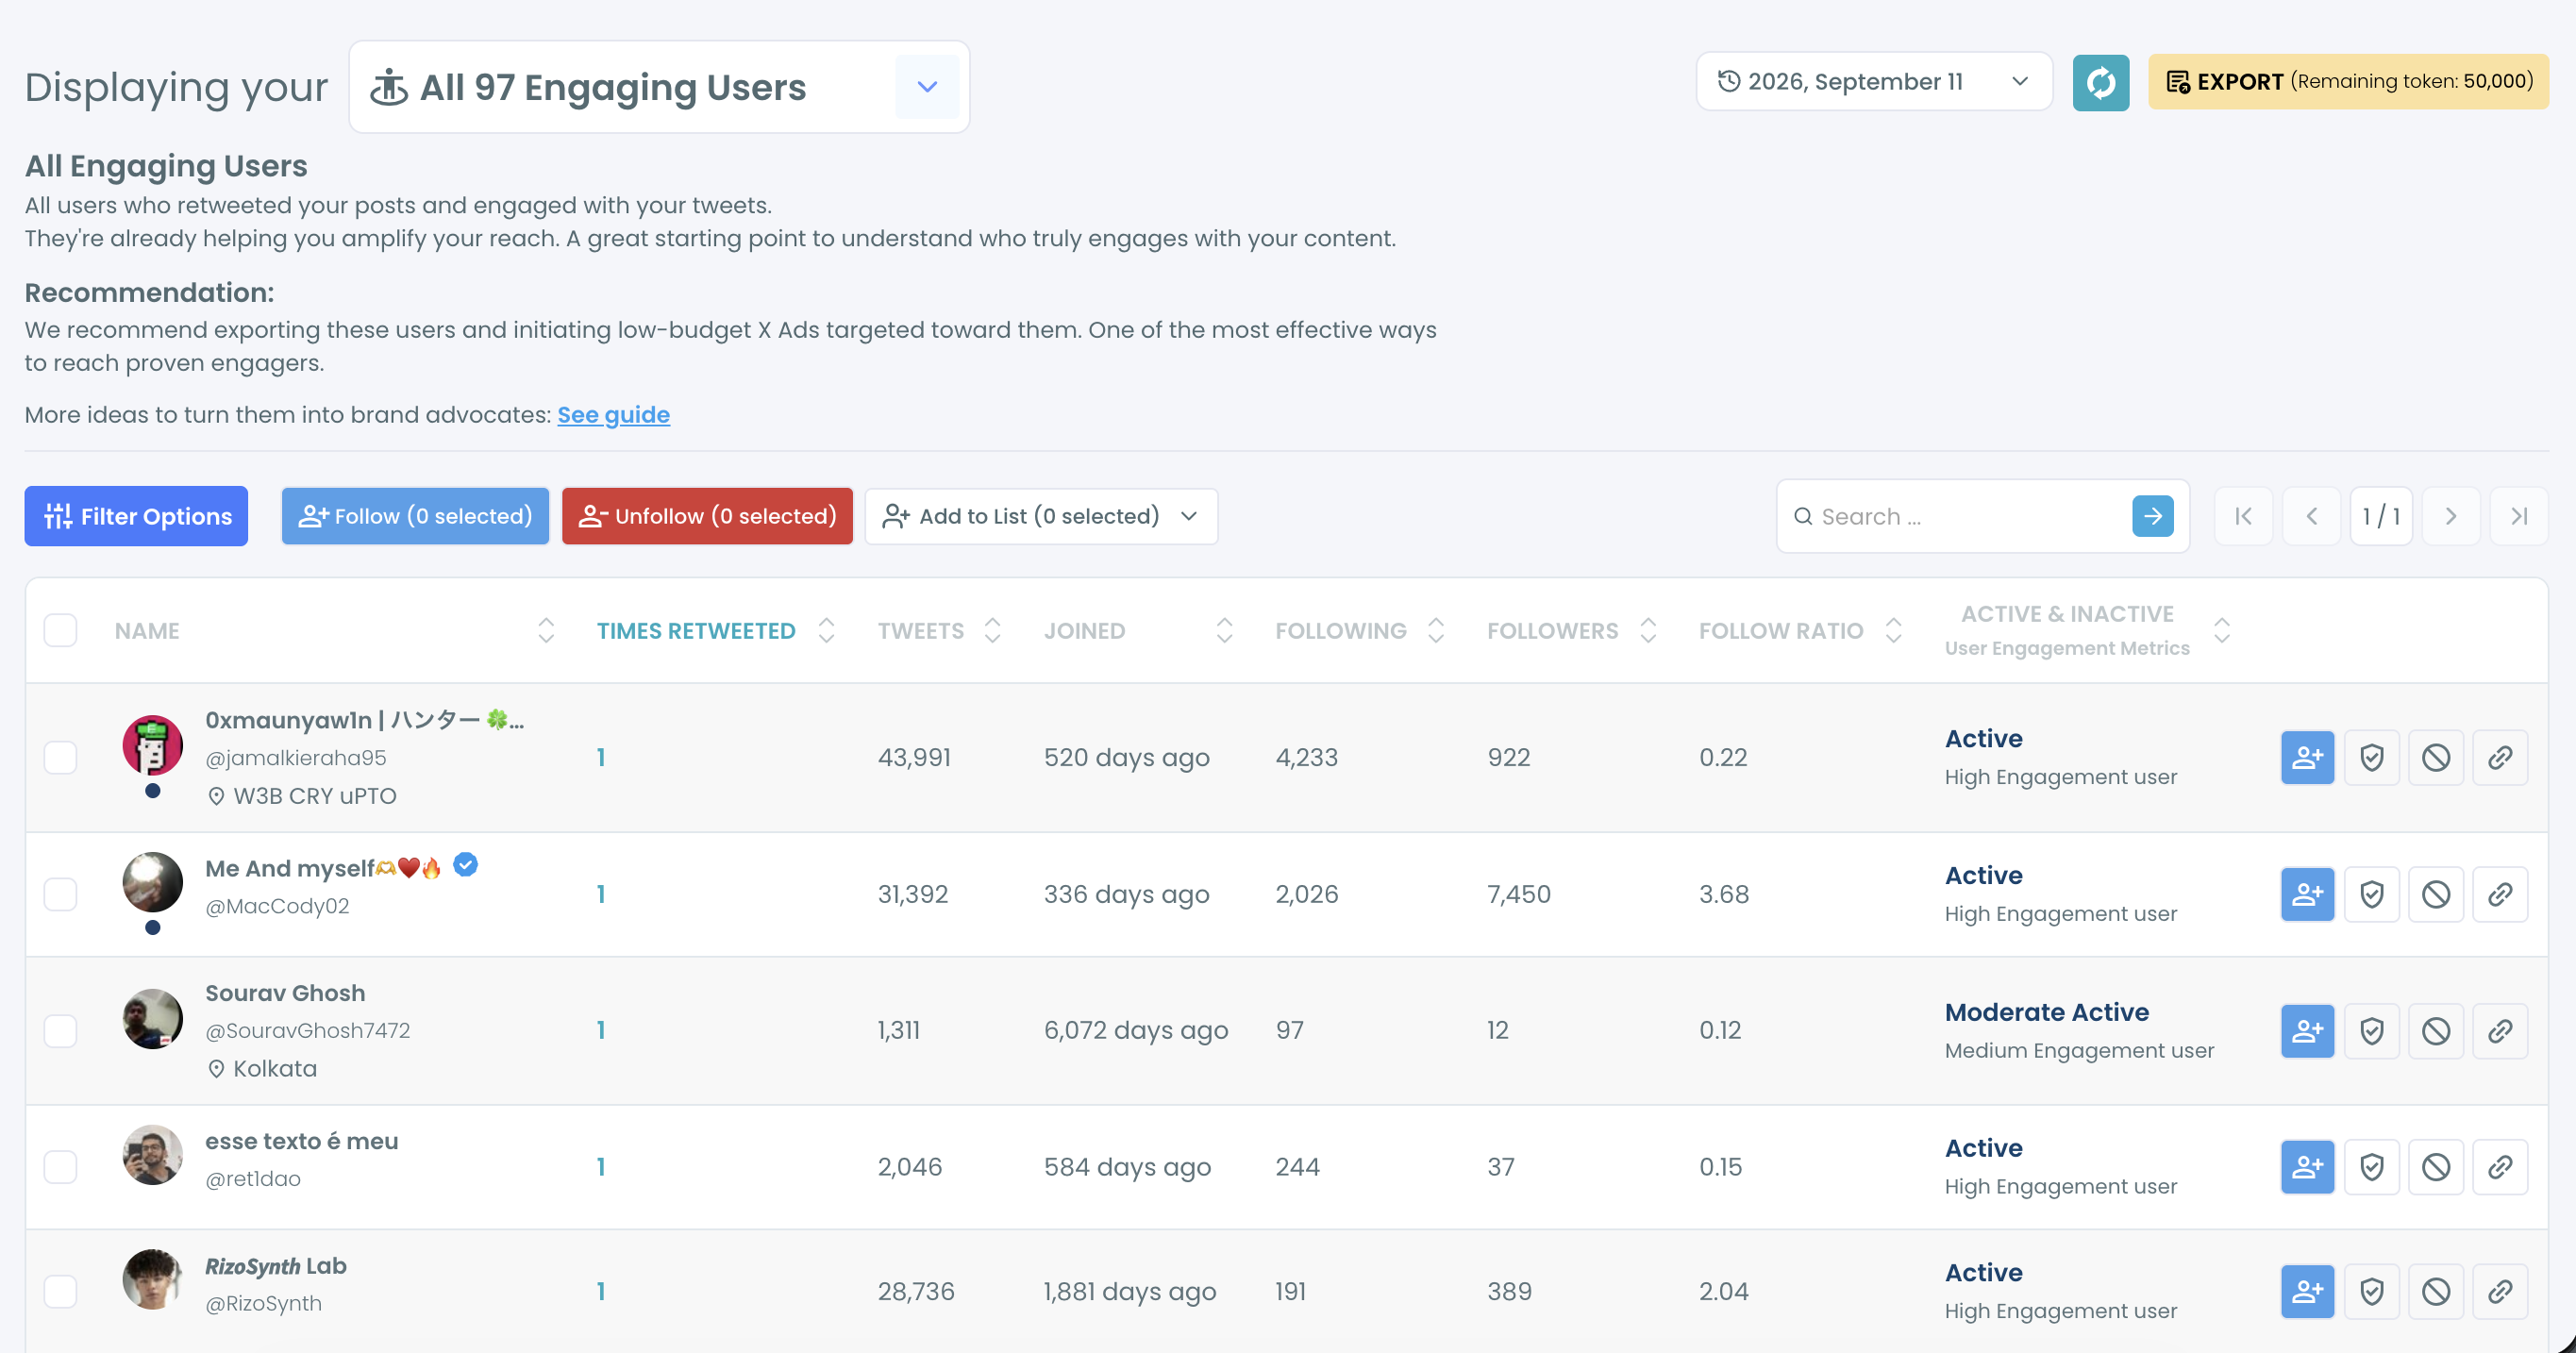This screenshot has height=1353, width=2576.
Task: Sort by Active & Inactive column
Action: 2087,630
